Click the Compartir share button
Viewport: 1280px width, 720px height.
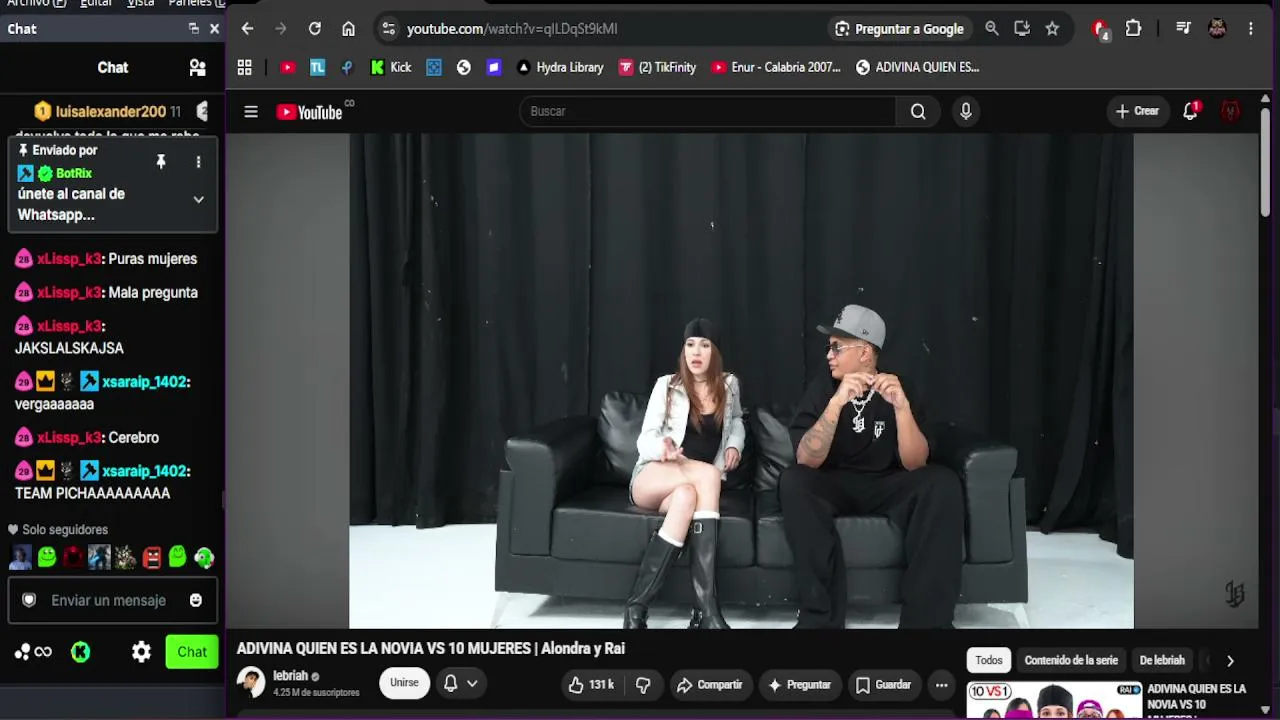pyautogui.click(x=709, y=685)
